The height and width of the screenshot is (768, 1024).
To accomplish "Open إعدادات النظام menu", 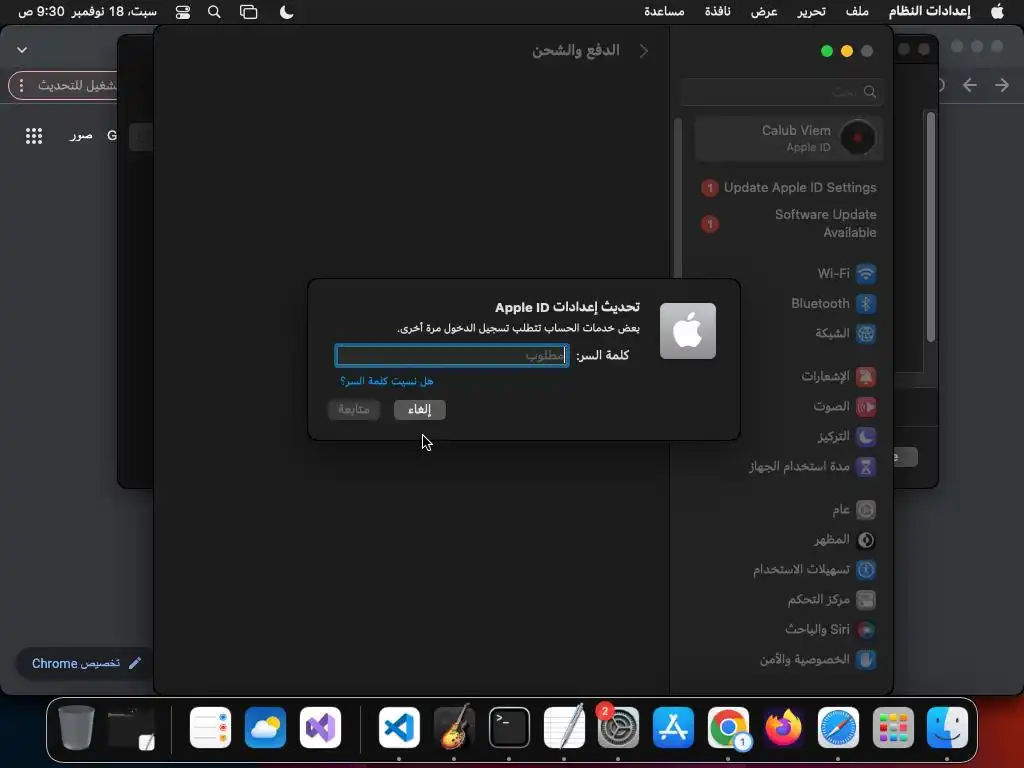I will coord(929,12).
